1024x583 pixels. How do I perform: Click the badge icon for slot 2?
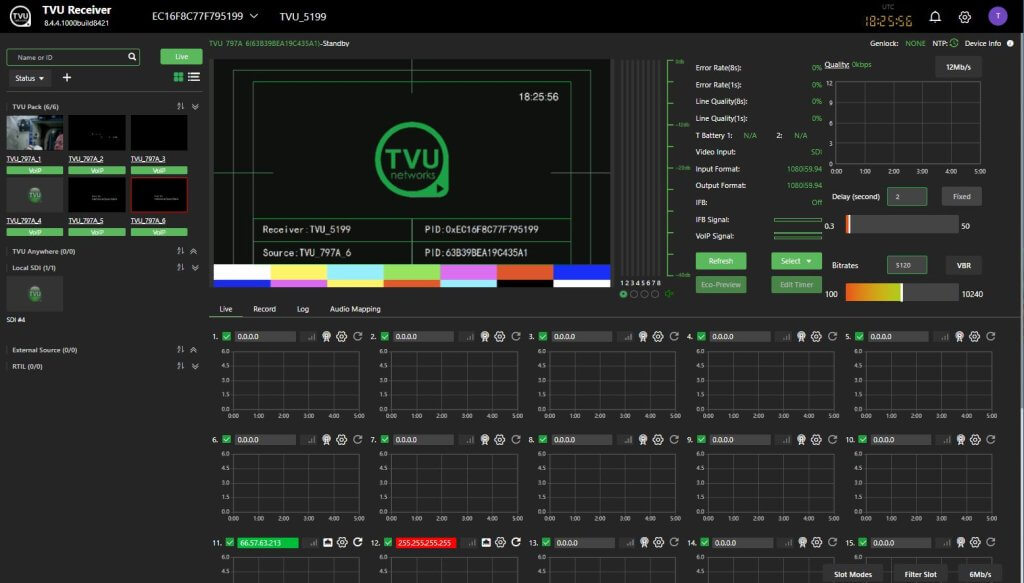pyautogui.click(x=485, y=337)
